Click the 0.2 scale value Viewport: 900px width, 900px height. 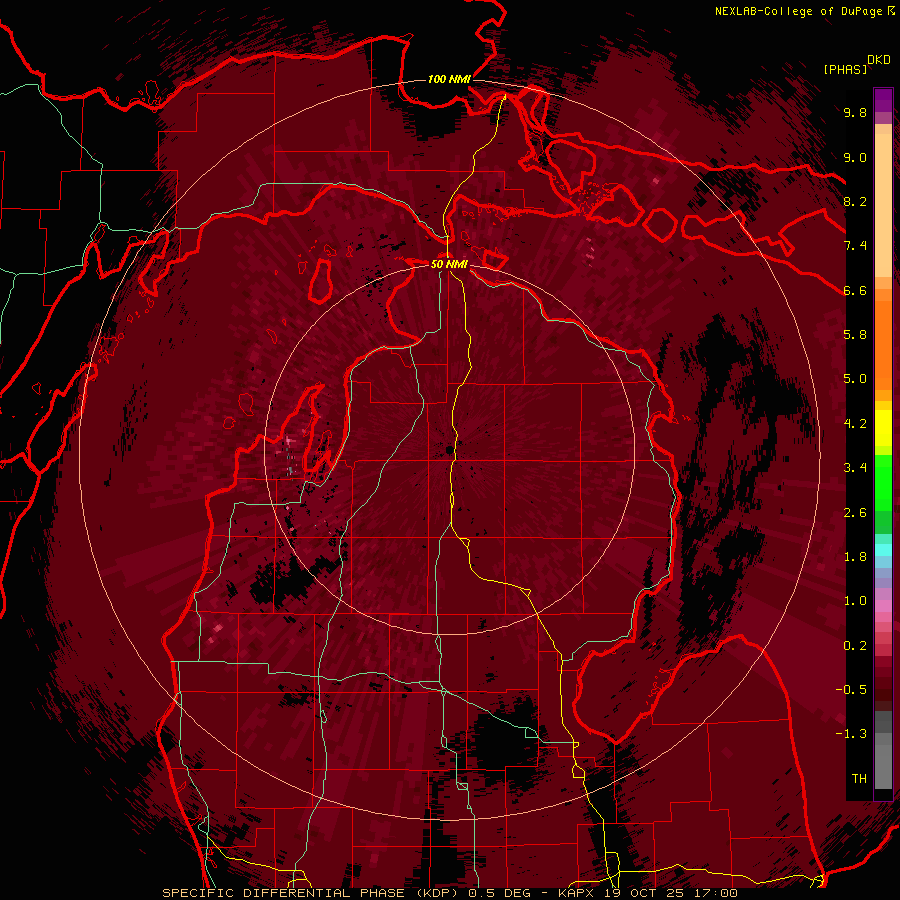click(x=855, y=646)
